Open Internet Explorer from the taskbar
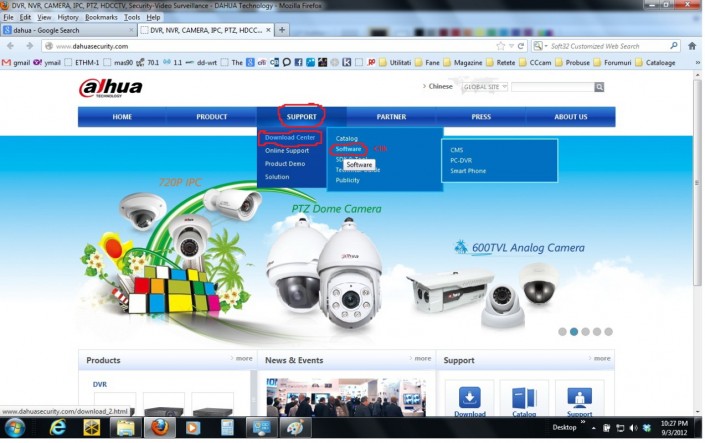 (x=58, y=427)
